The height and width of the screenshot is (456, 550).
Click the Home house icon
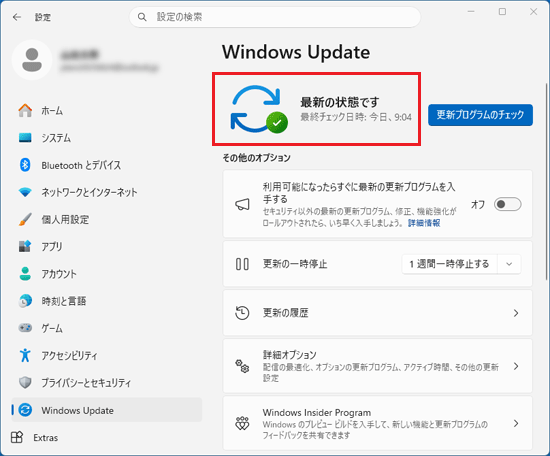coord(25,110)
